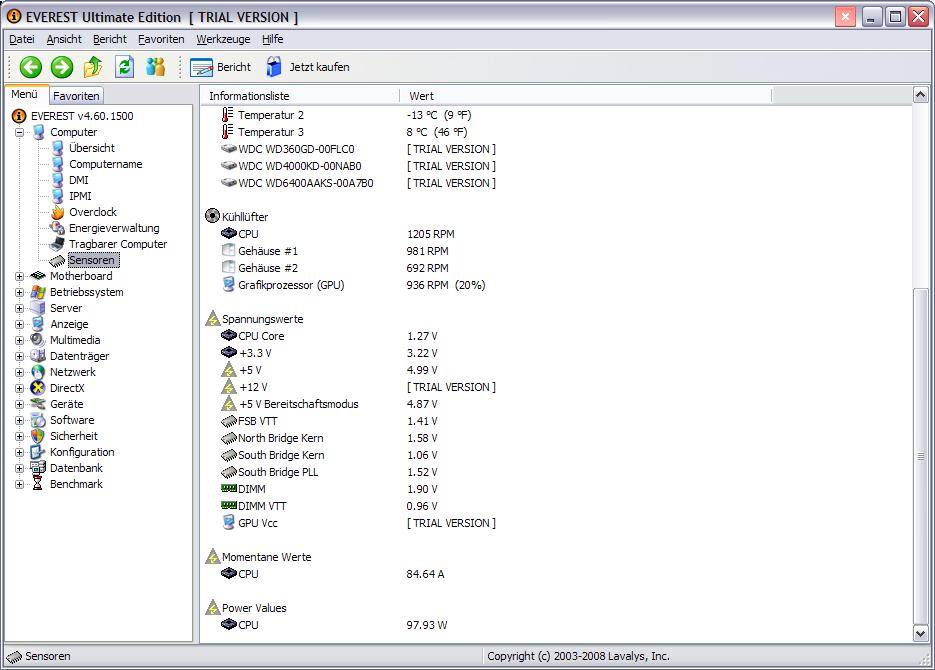Open the Favoriten menu
This screenshot has width=935, height=670.
(161, 39)
